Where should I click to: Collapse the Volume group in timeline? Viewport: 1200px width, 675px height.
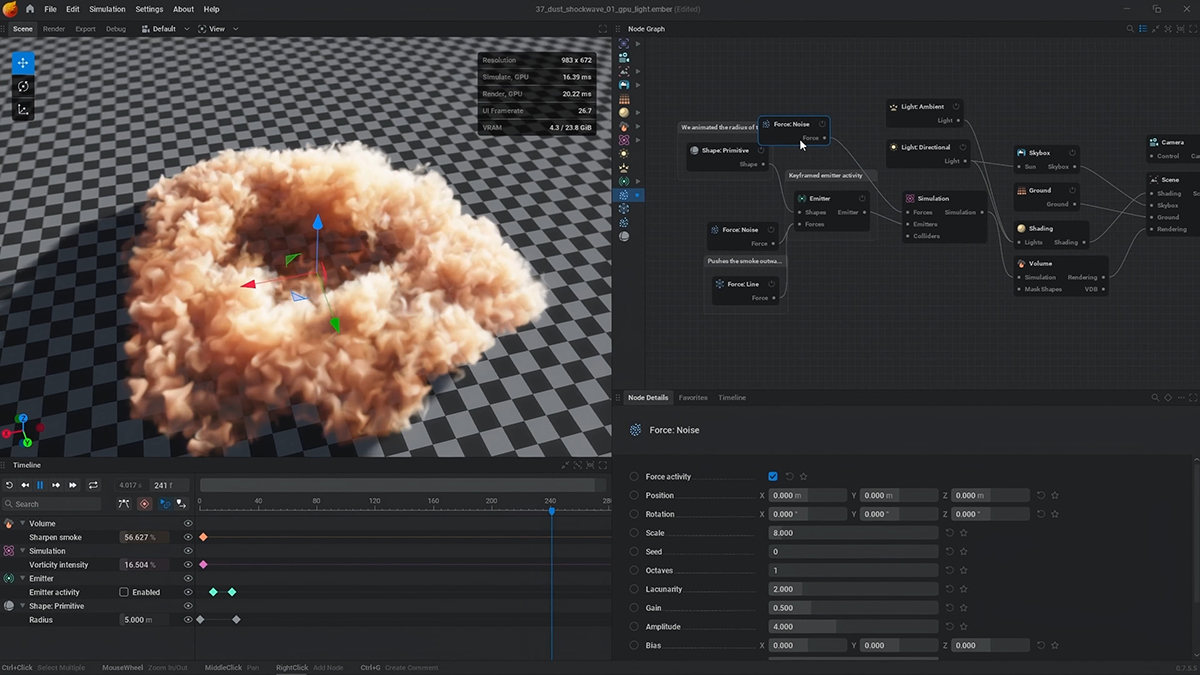(22, 523)
